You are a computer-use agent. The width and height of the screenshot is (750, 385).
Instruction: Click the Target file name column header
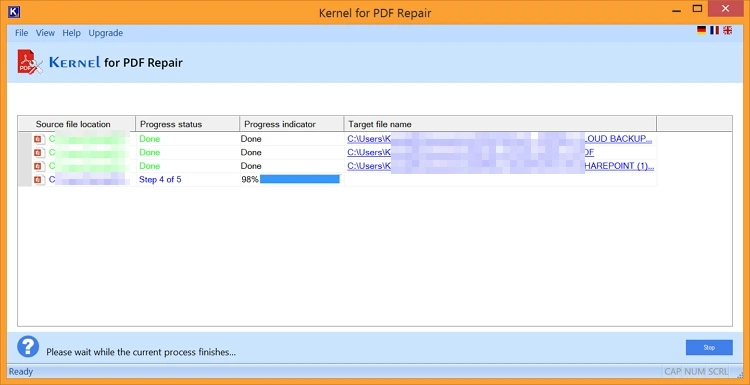[500, 124]
